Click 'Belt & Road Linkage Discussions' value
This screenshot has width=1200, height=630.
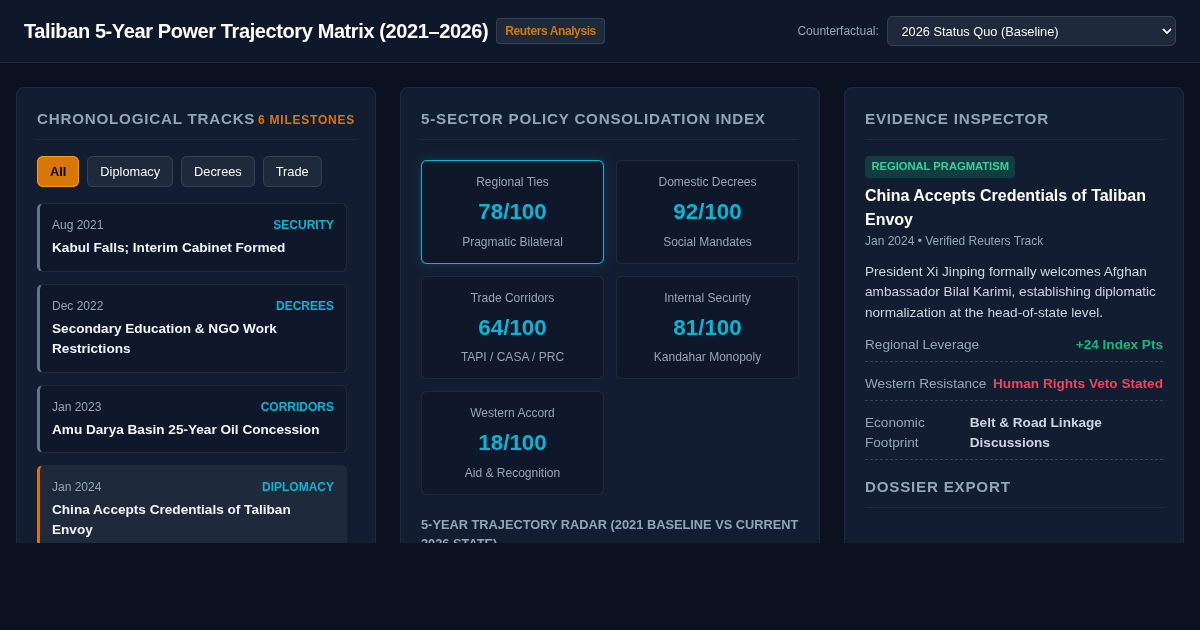coord(1036,432)
